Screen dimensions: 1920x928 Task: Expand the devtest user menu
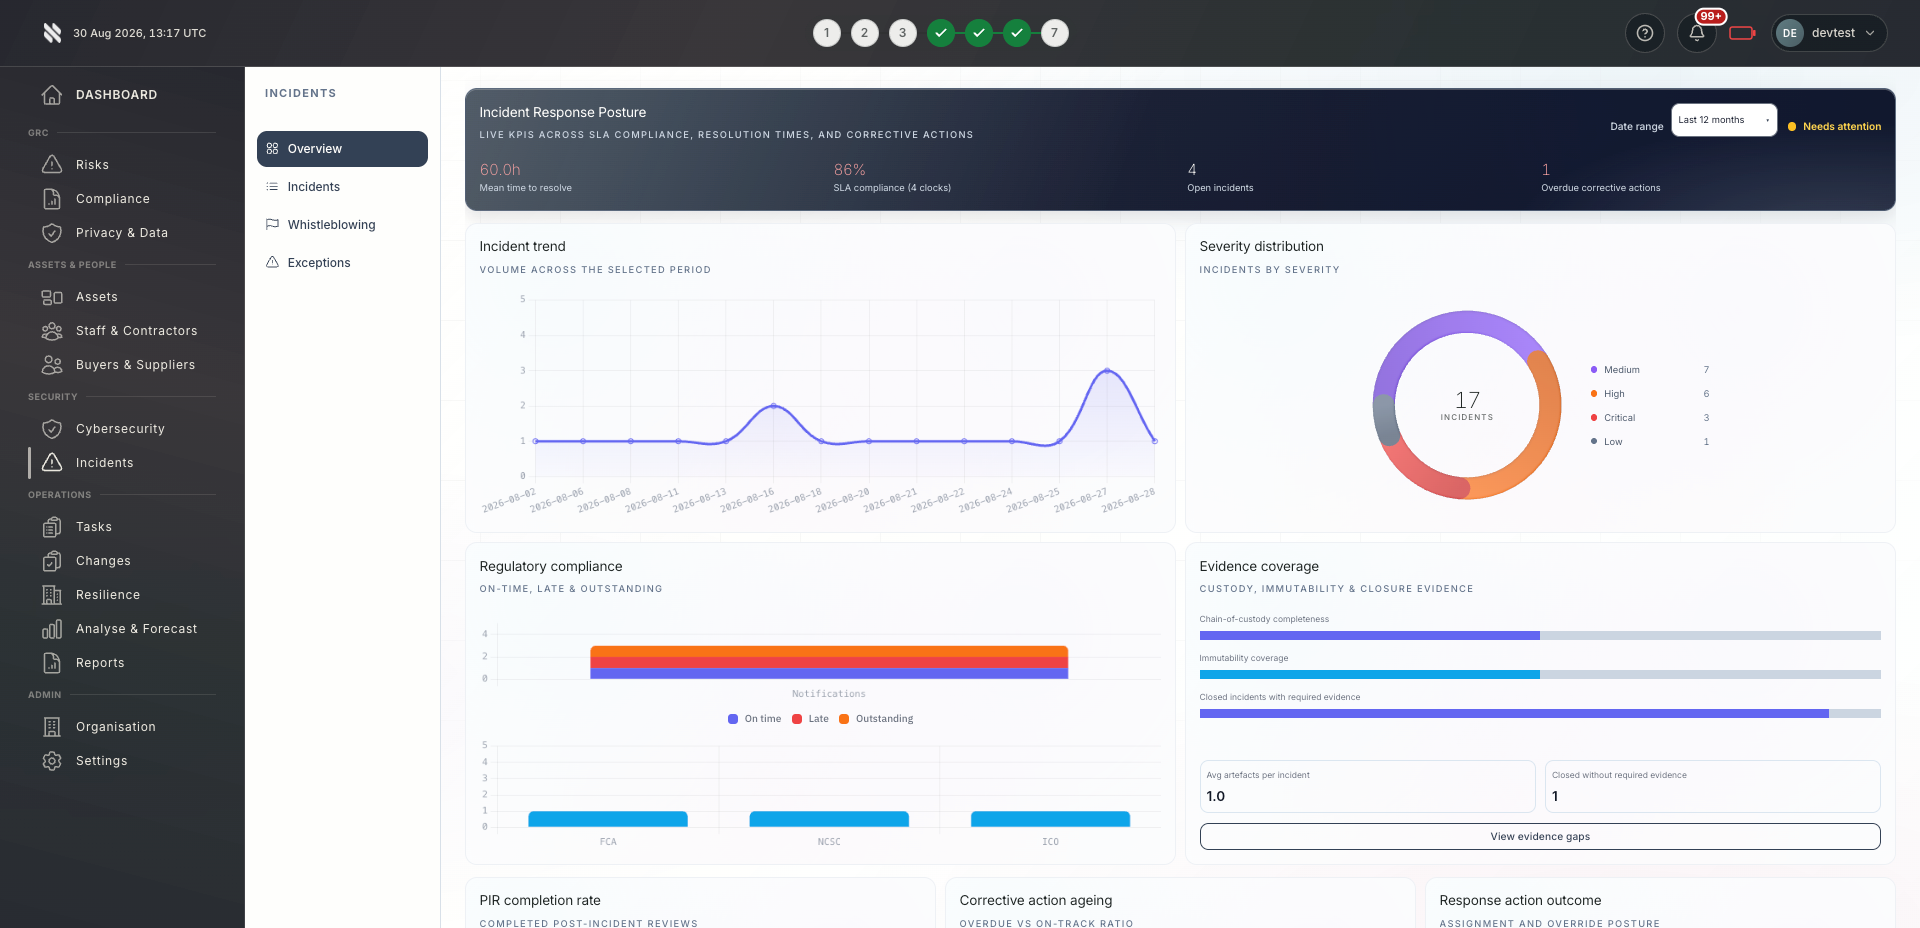[x=1829, y=33]
